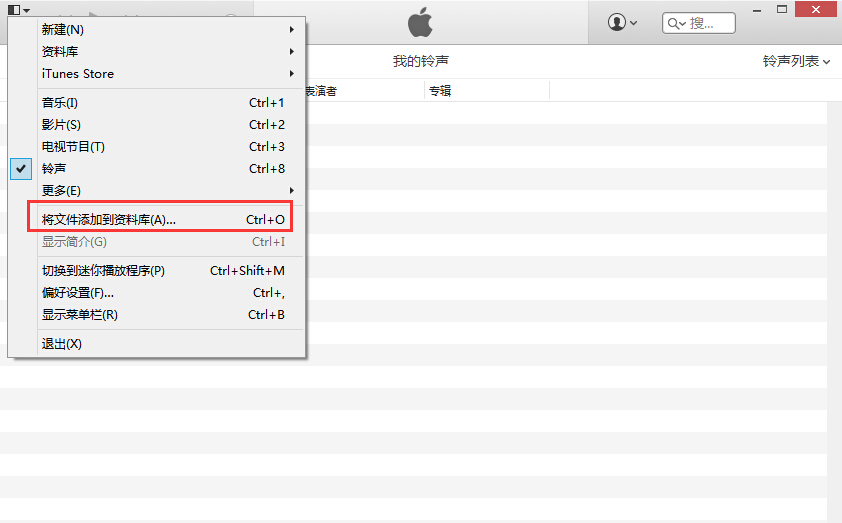This screenshot has width=842, height=523.
Task: Expand the 资料库 submenu
Action: point(168,52)
